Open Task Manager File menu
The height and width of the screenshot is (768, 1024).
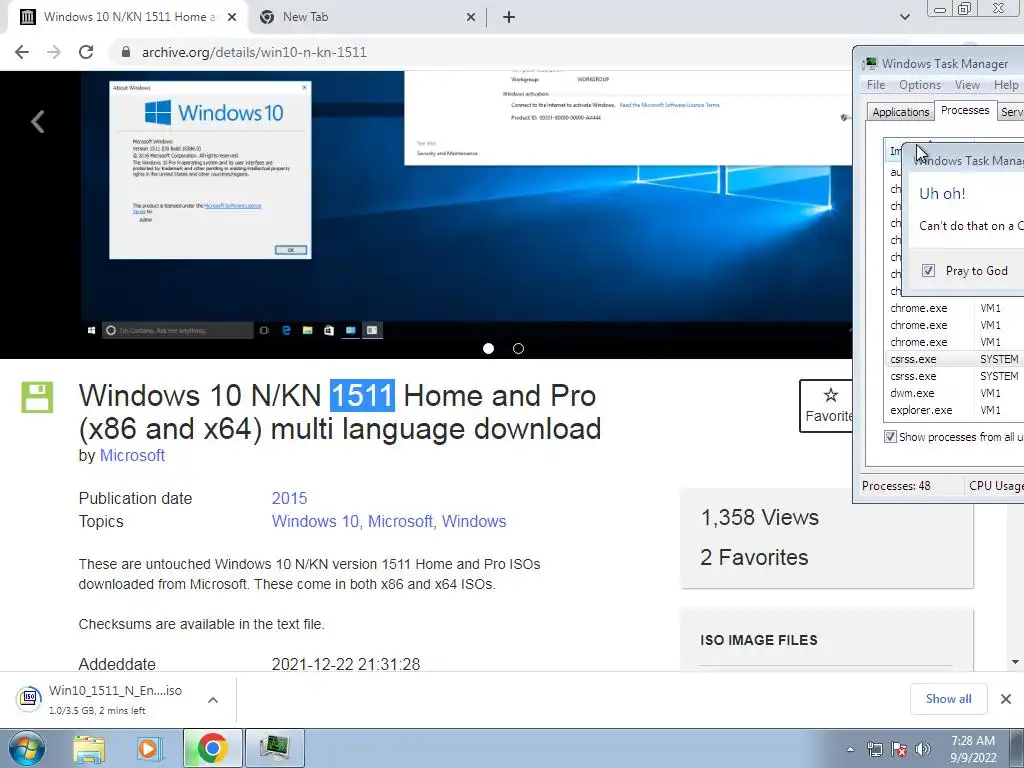[876, 85]
